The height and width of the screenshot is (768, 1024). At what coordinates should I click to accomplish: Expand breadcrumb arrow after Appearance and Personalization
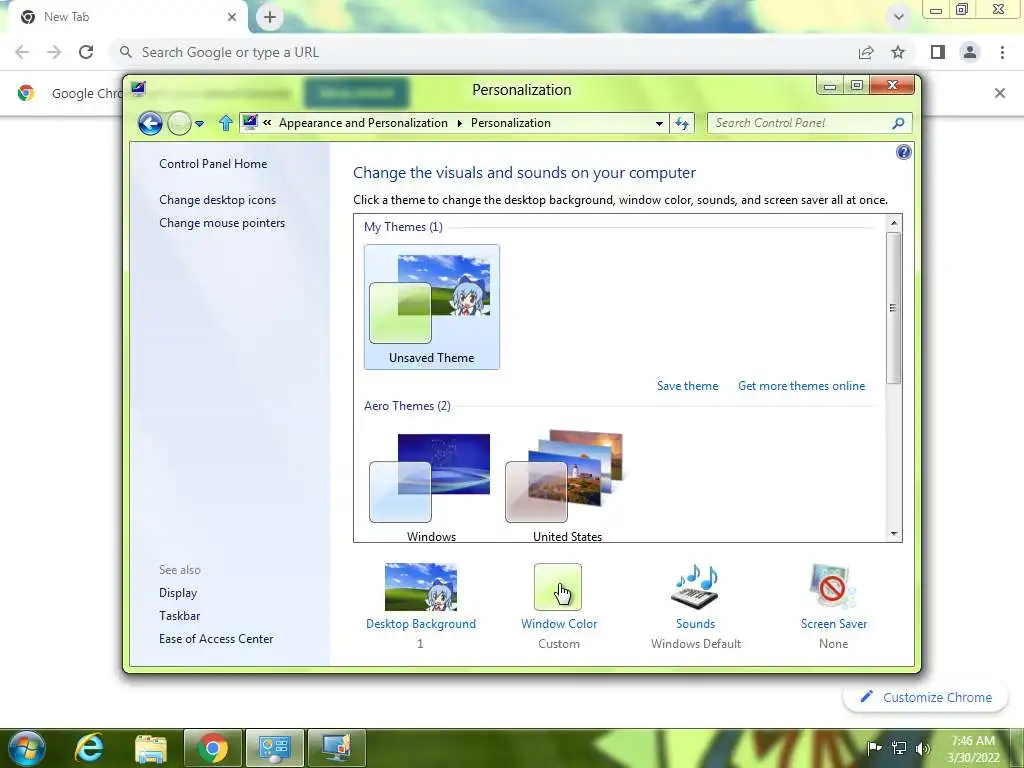460,123
